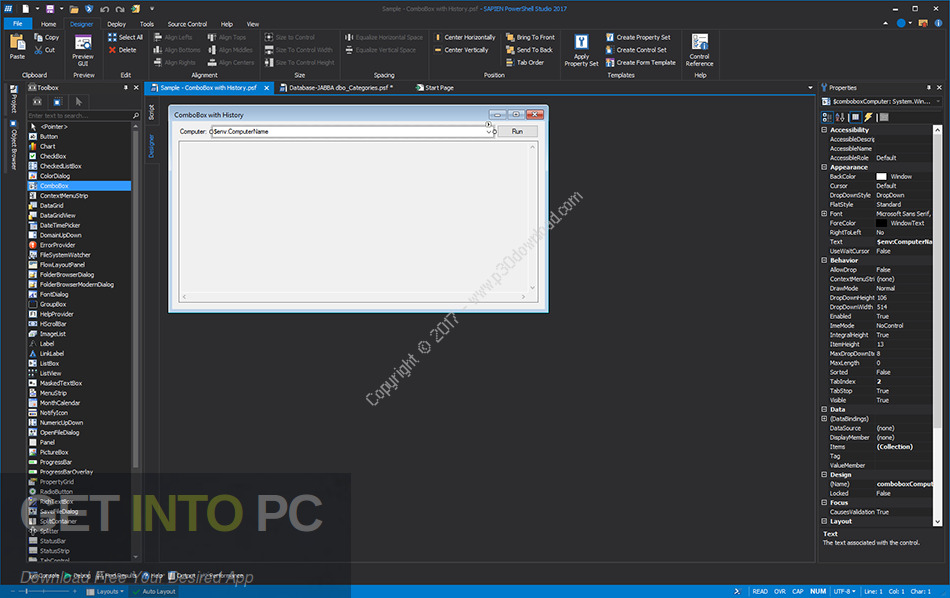Click the Create Control Set icon
950x598 pixels.
point(610,50)
